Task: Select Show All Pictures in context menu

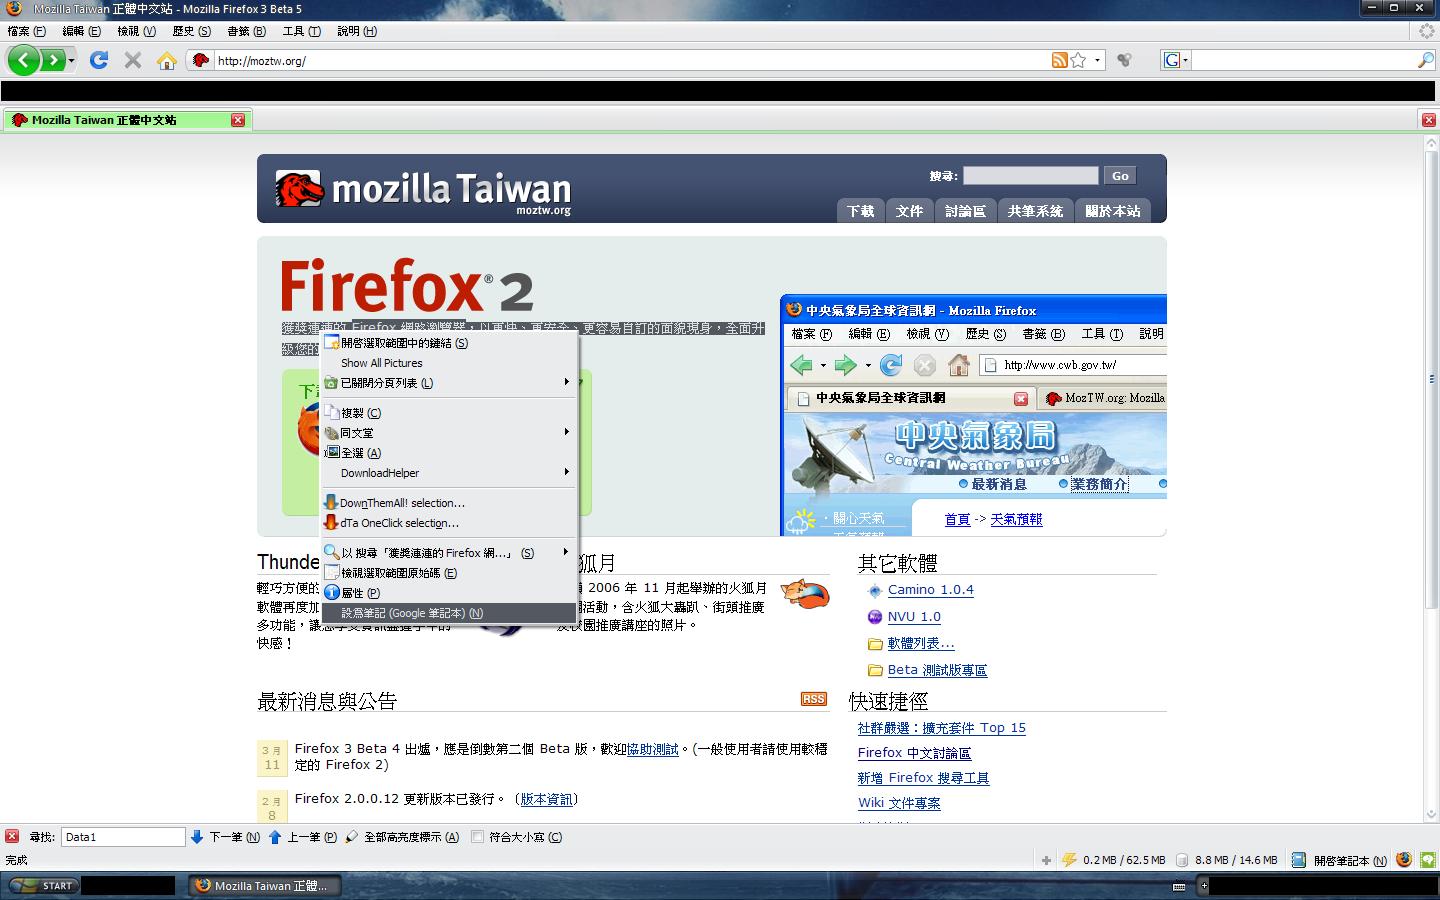Action: pos(449,363)
